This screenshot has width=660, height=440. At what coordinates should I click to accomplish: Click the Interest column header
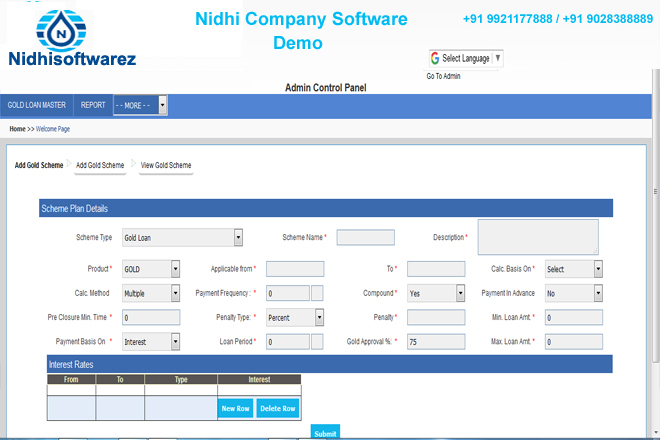tap(259, 379)
